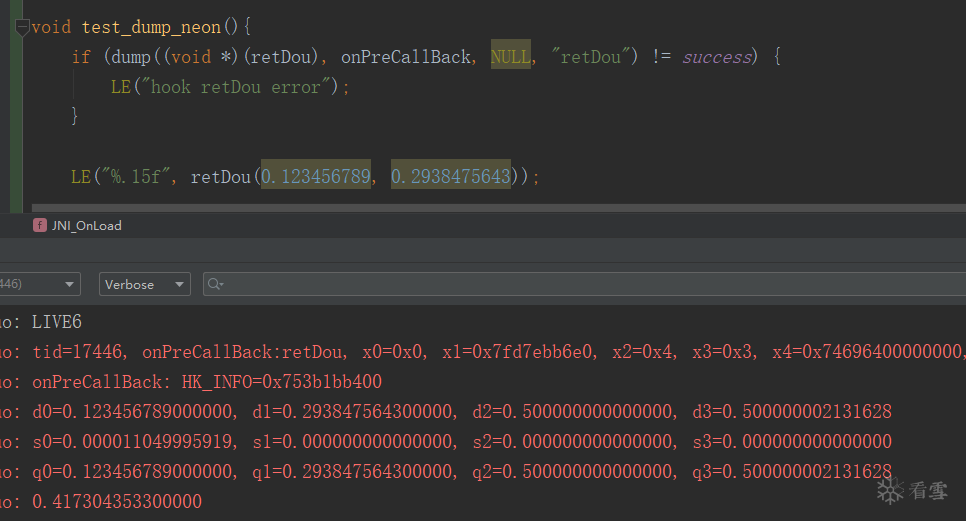Collapse the test_dump_neon function fold marker
The width and height of the screenshot is (966, 521).
click(x=22, y=28)
